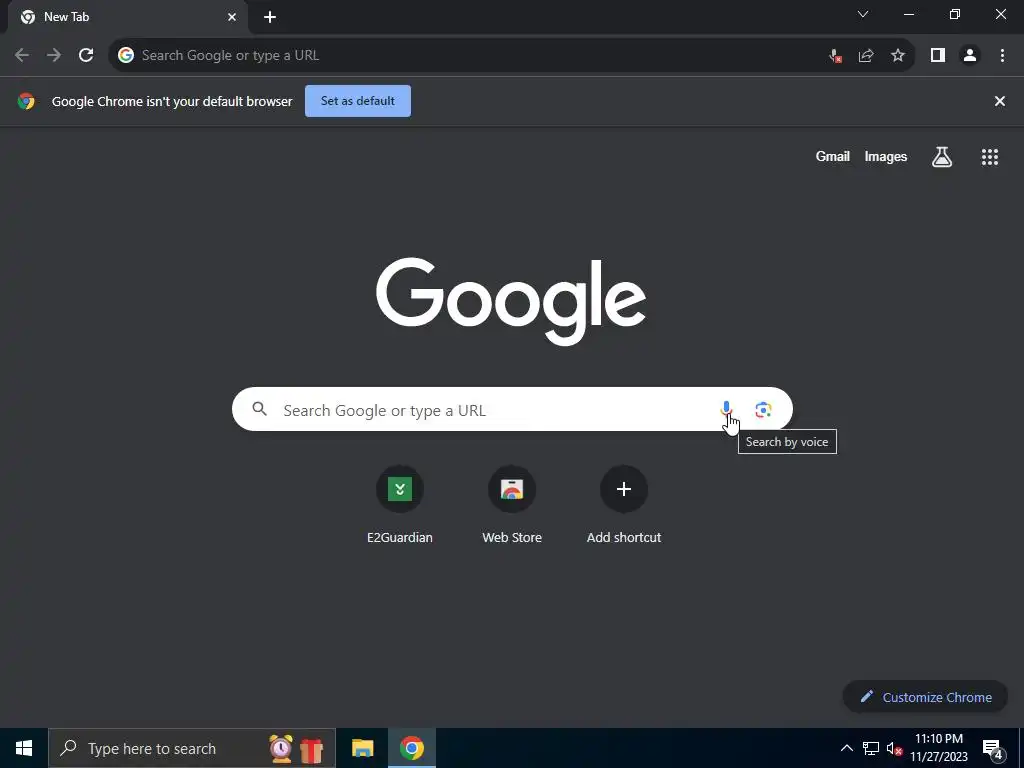1024x768 pixels.
Task: Open Chrome's three-dot menu
Action: pos(1002,56)
